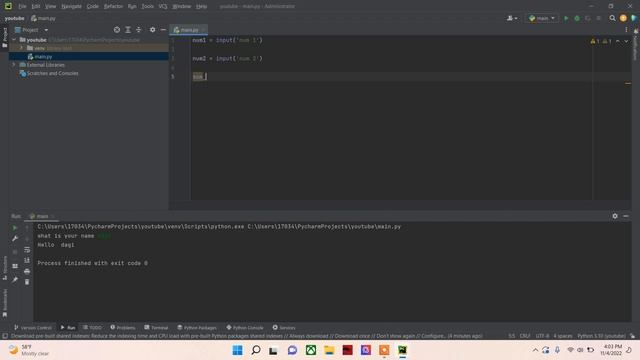Open the Python Packages tool window
The width and height of the screenshot is (640, 360).
pyautogui.click(x=197, y=328)
